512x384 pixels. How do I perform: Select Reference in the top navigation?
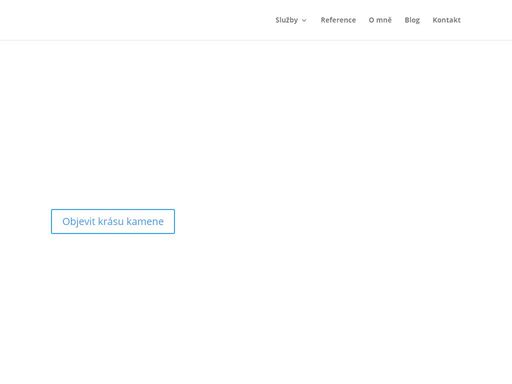338,20
